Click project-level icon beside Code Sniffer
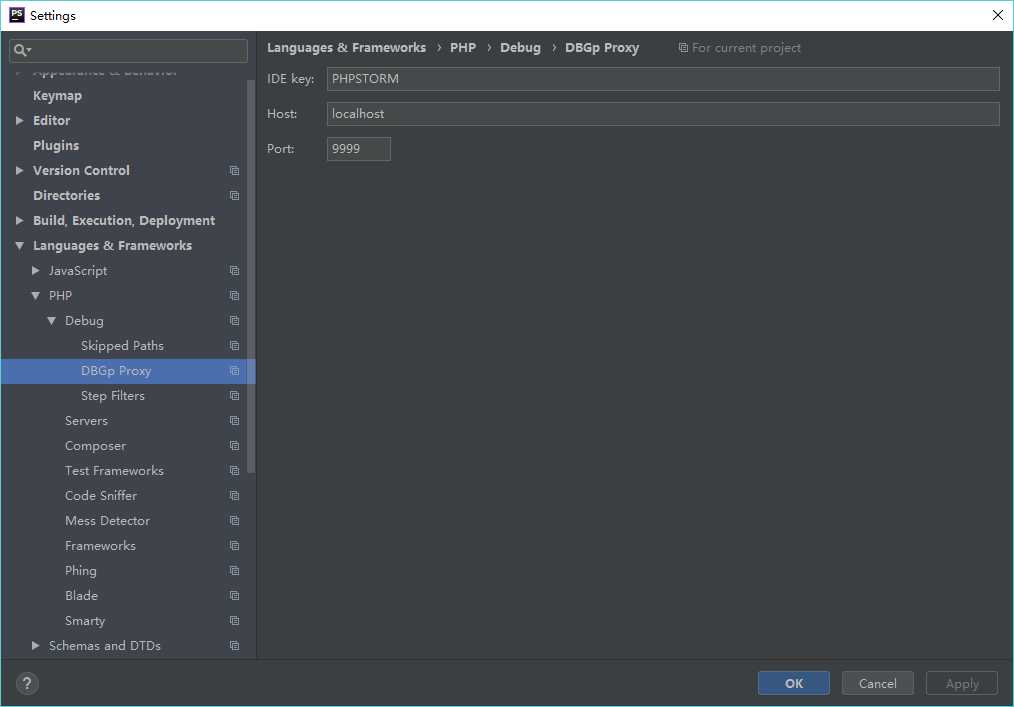Screen dimensions: 1014x707 pos(234,495)
